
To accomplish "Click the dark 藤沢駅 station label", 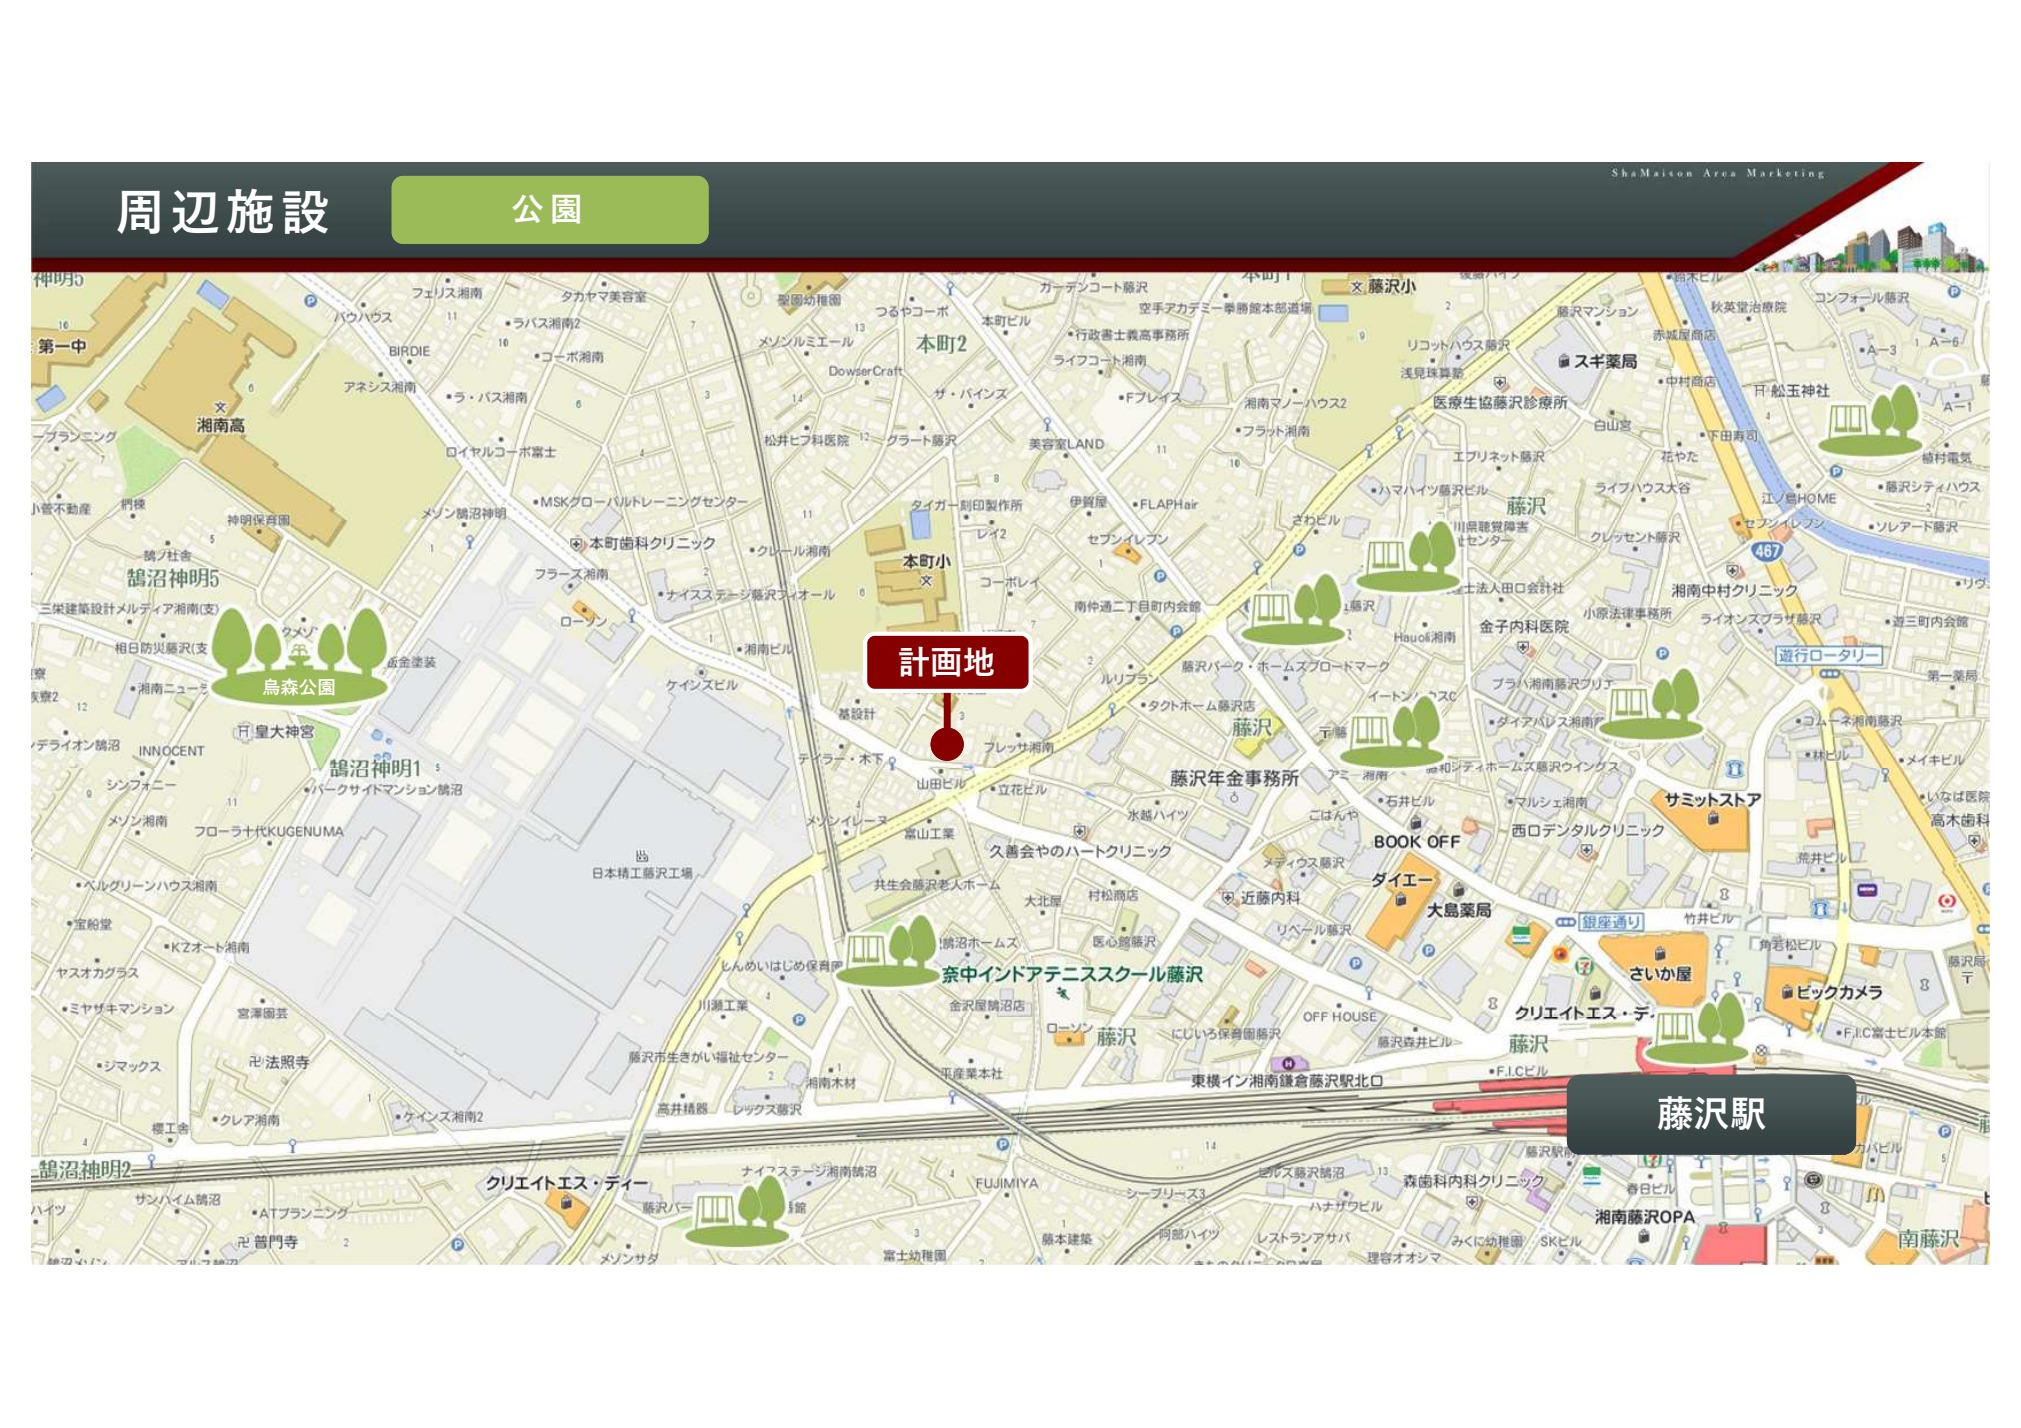I will (1711, 1114).
